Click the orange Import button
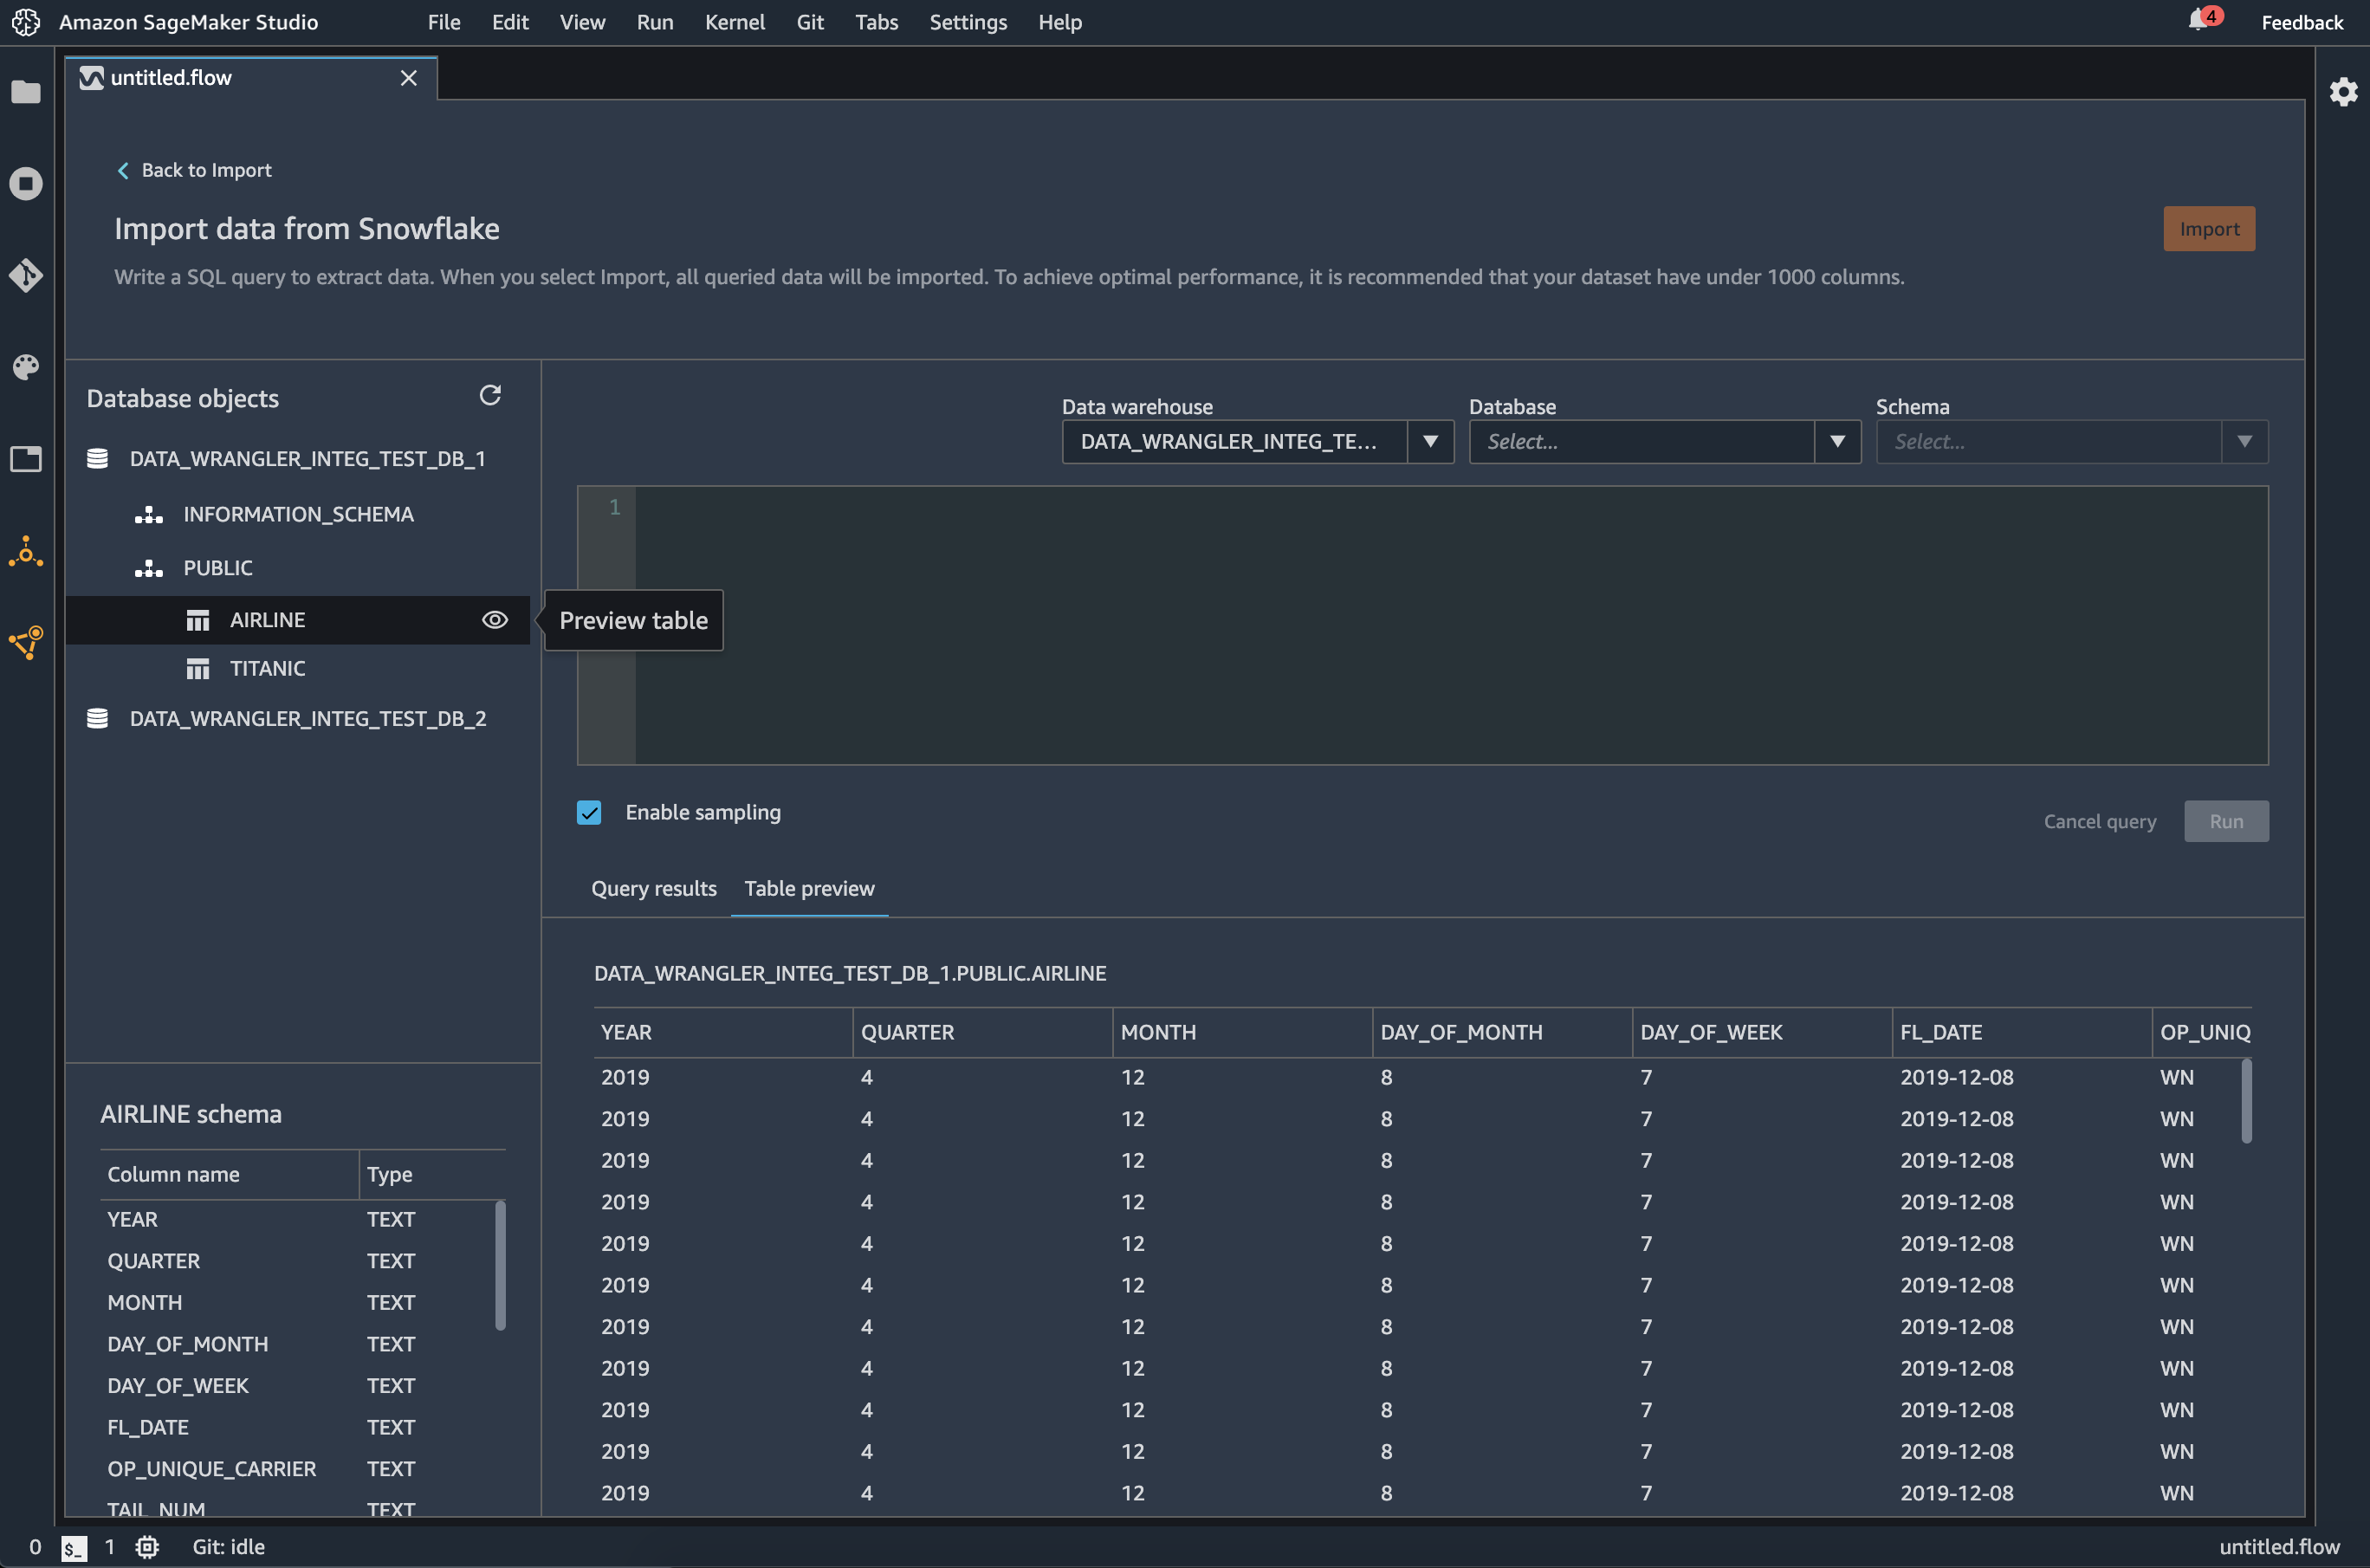 pyautogui.click(x=2208, y=229)
